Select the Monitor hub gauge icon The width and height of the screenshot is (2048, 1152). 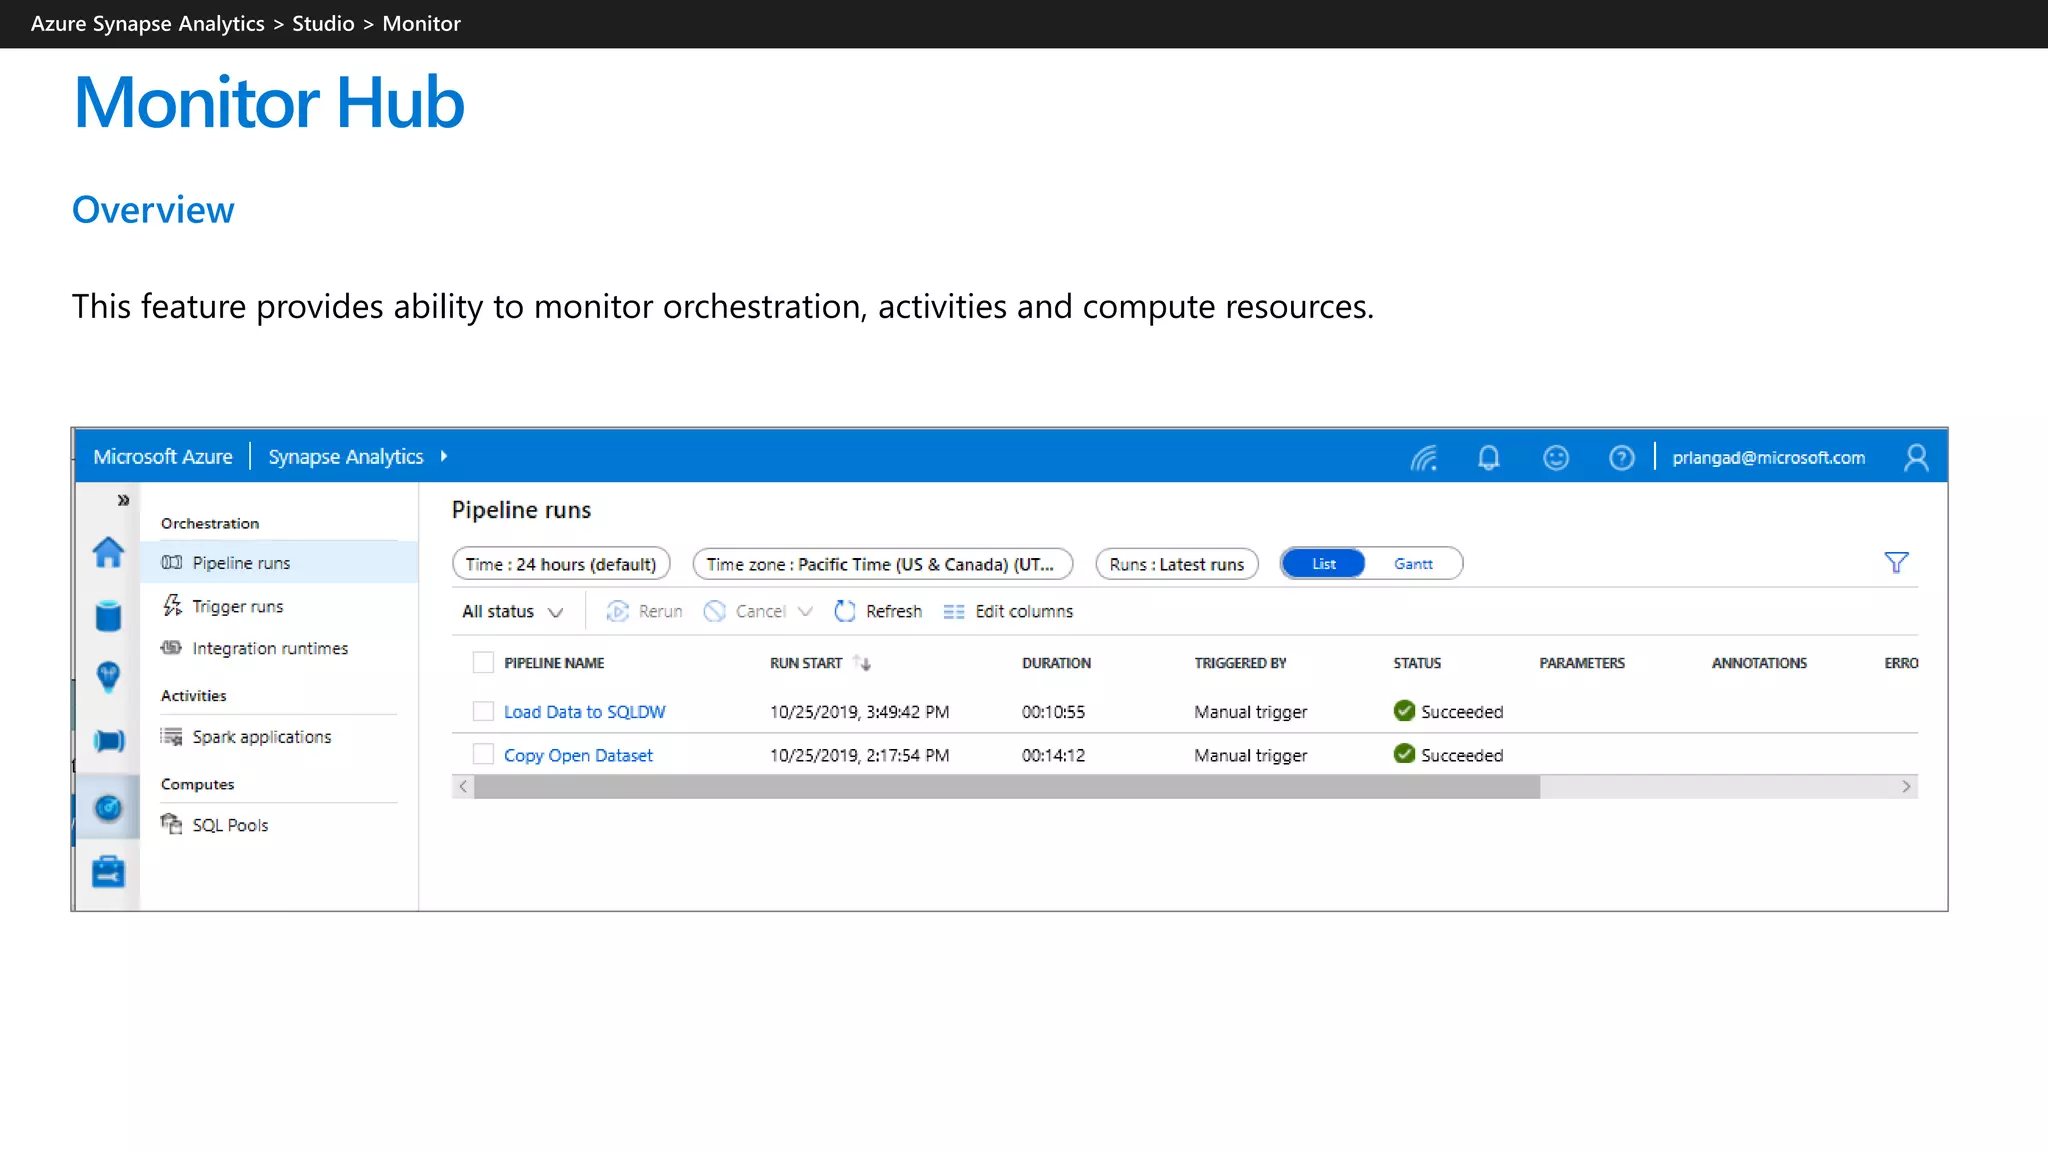click(108, 807)
